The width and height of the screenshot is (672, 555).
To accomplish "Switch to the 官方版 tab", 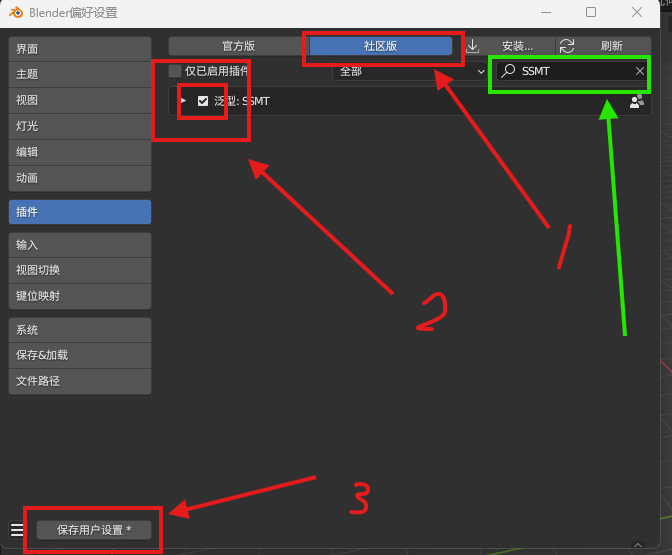I will click(x=238, y=46).
